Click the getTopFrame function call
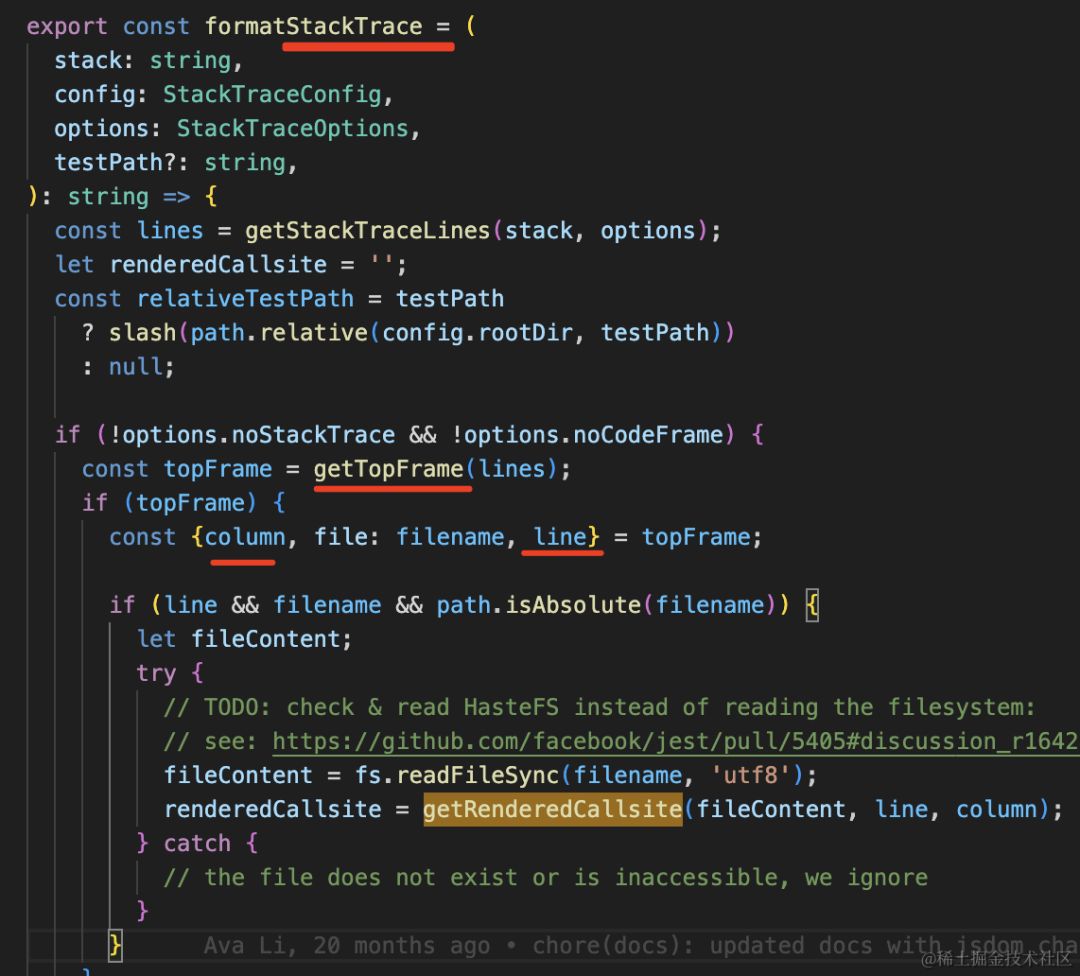The width and height of the screenshot is (1080, 976). [388, 469]
